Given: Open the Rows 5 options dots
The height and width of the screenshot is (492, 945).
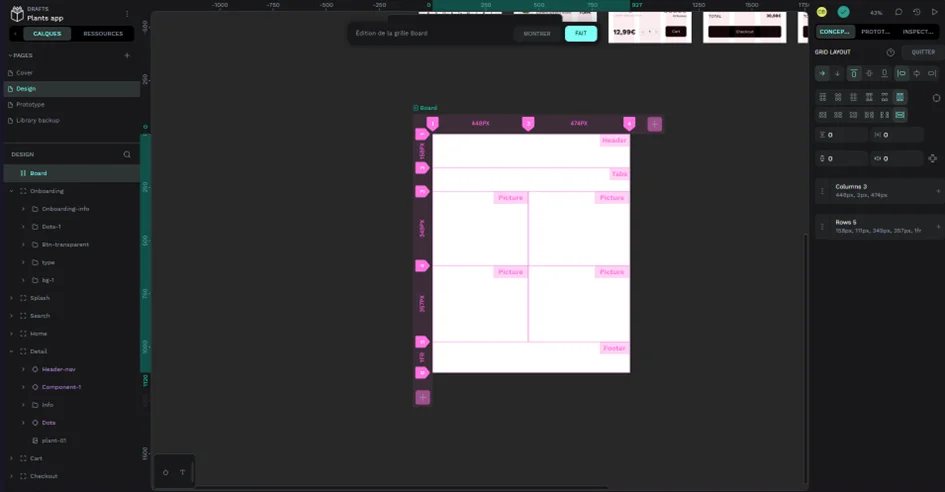Looking at the screenshot, I should tap(822, 227).
